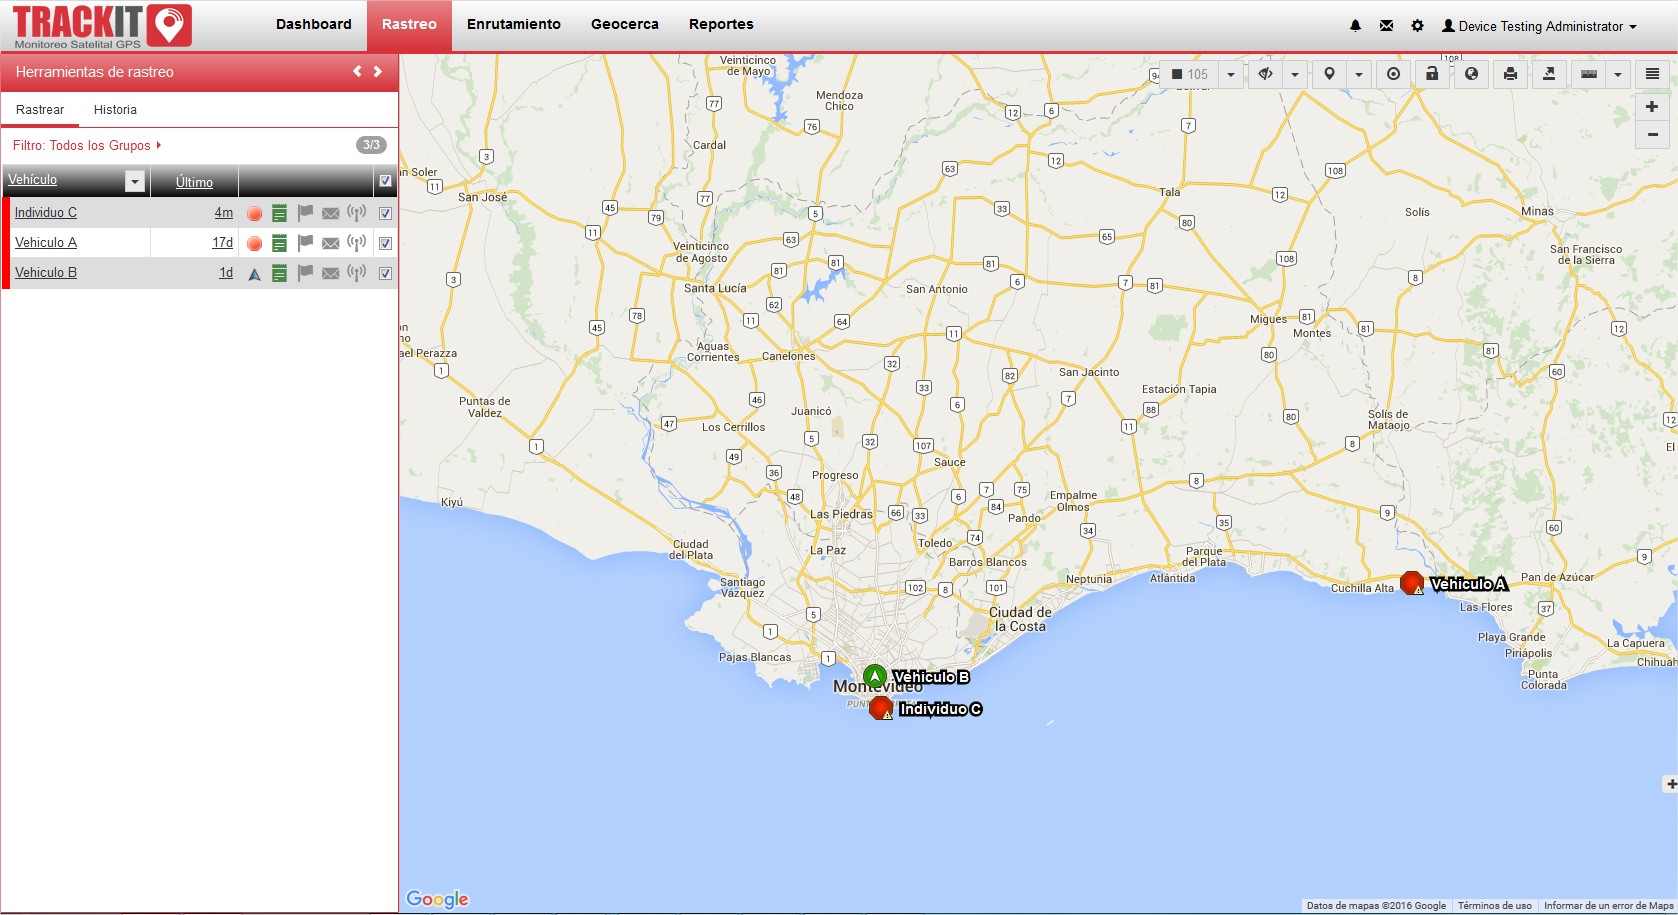Uncheck the Individuo C checkbox

click(x=385, y=213)
